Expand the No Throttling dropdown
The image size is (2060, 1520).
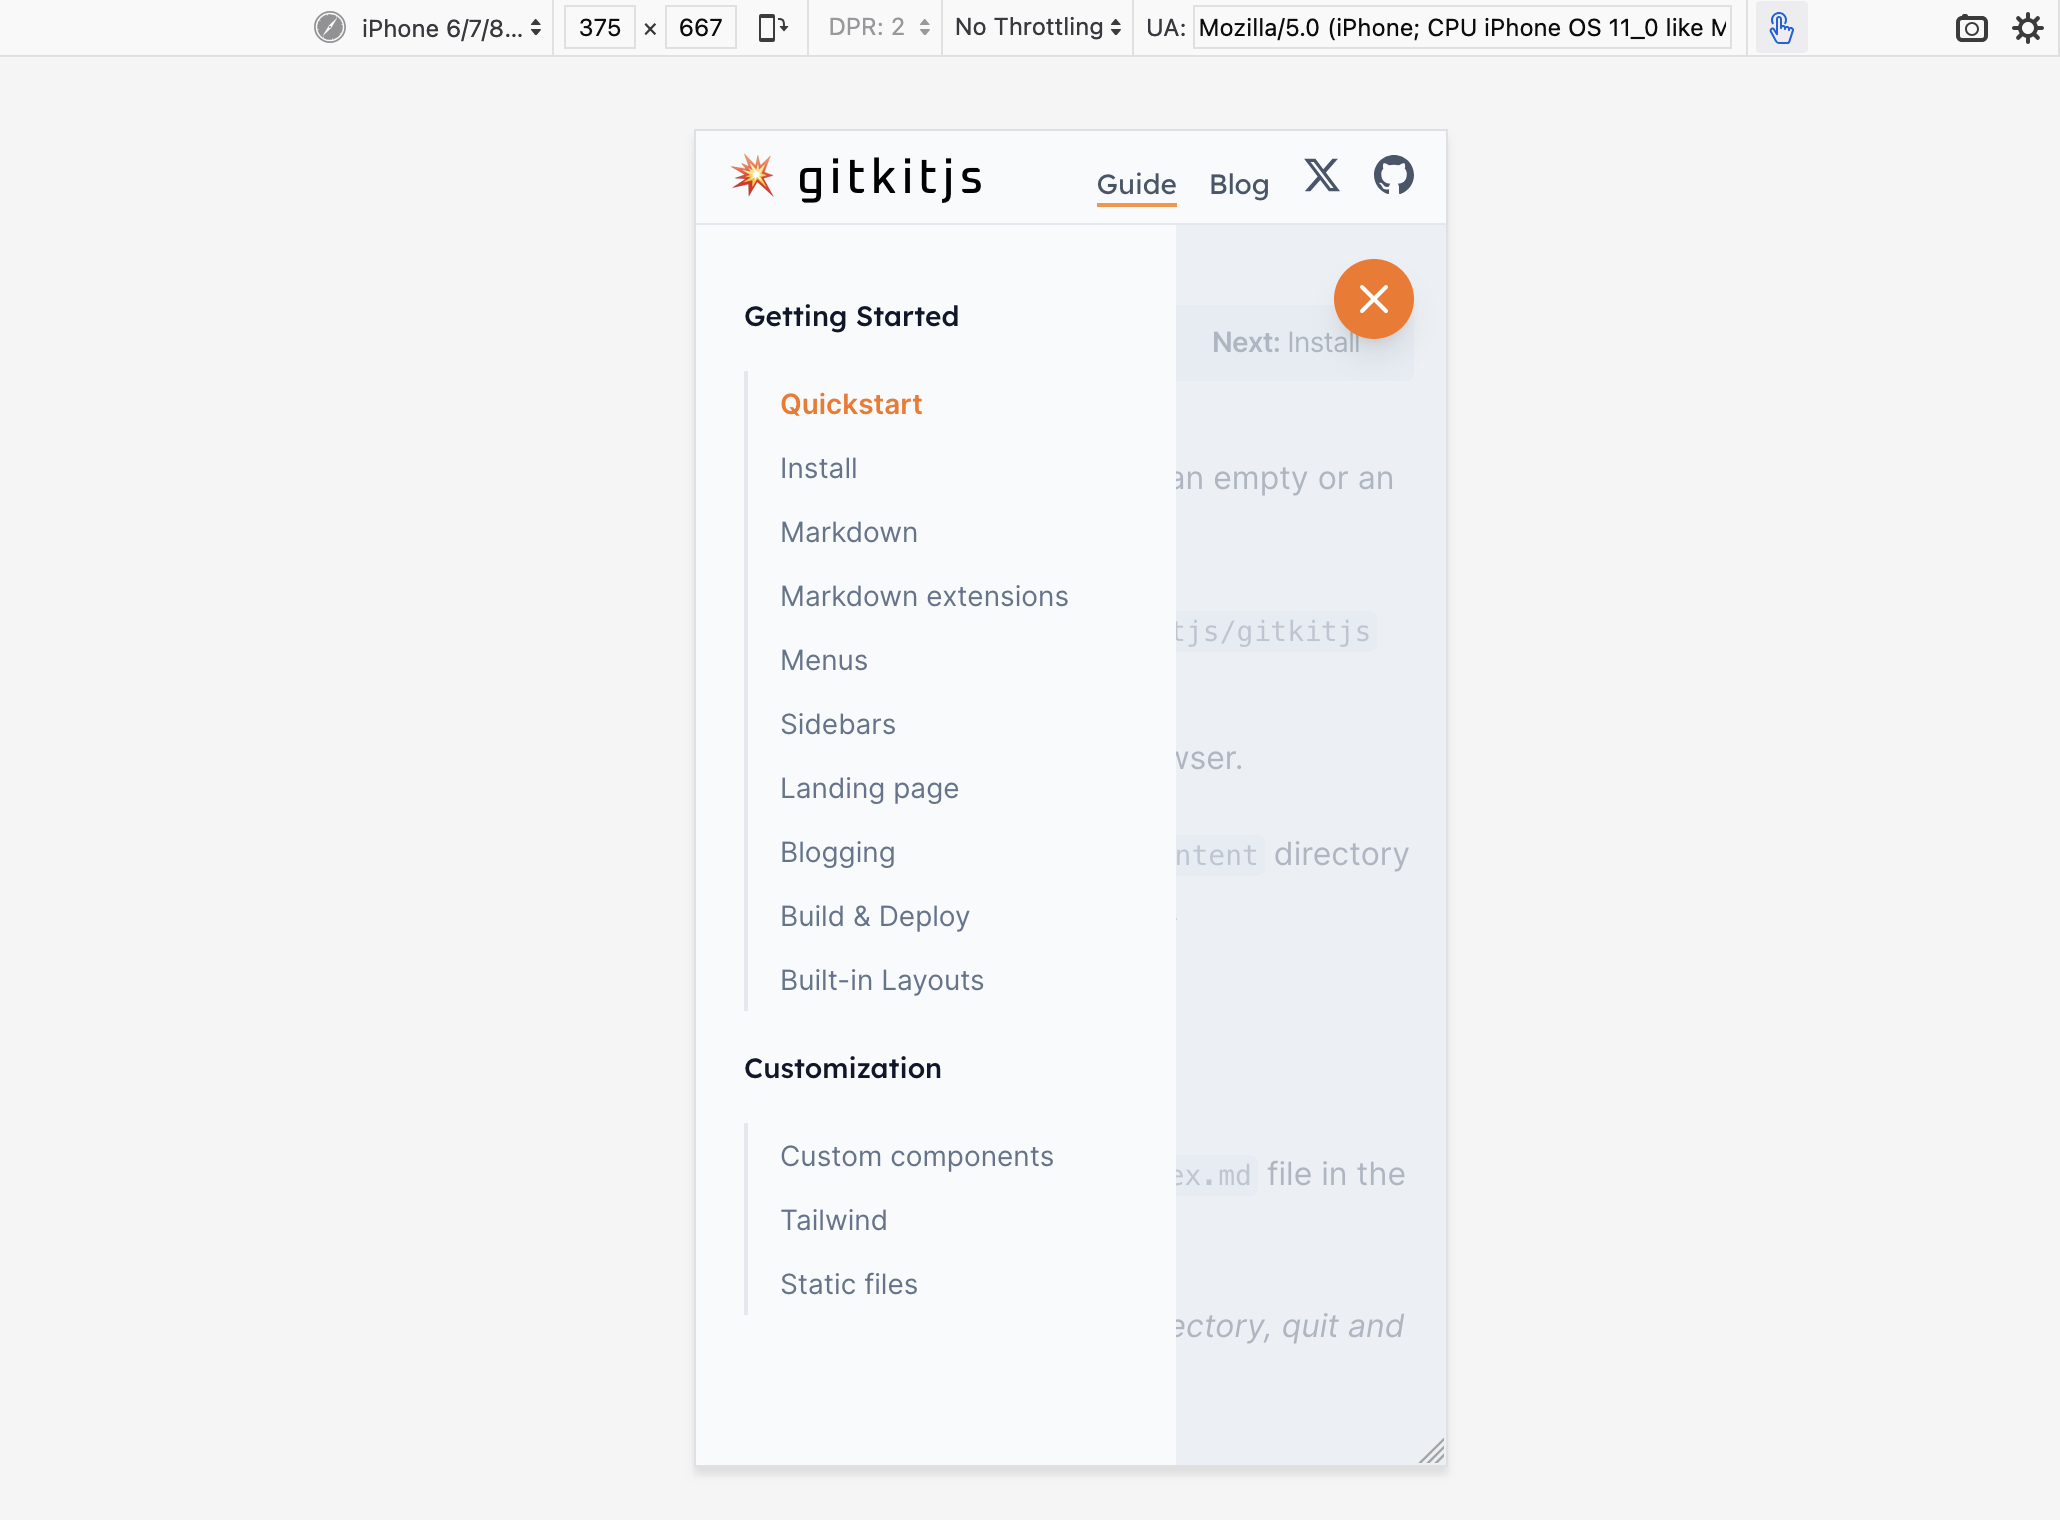point(1038,27)
